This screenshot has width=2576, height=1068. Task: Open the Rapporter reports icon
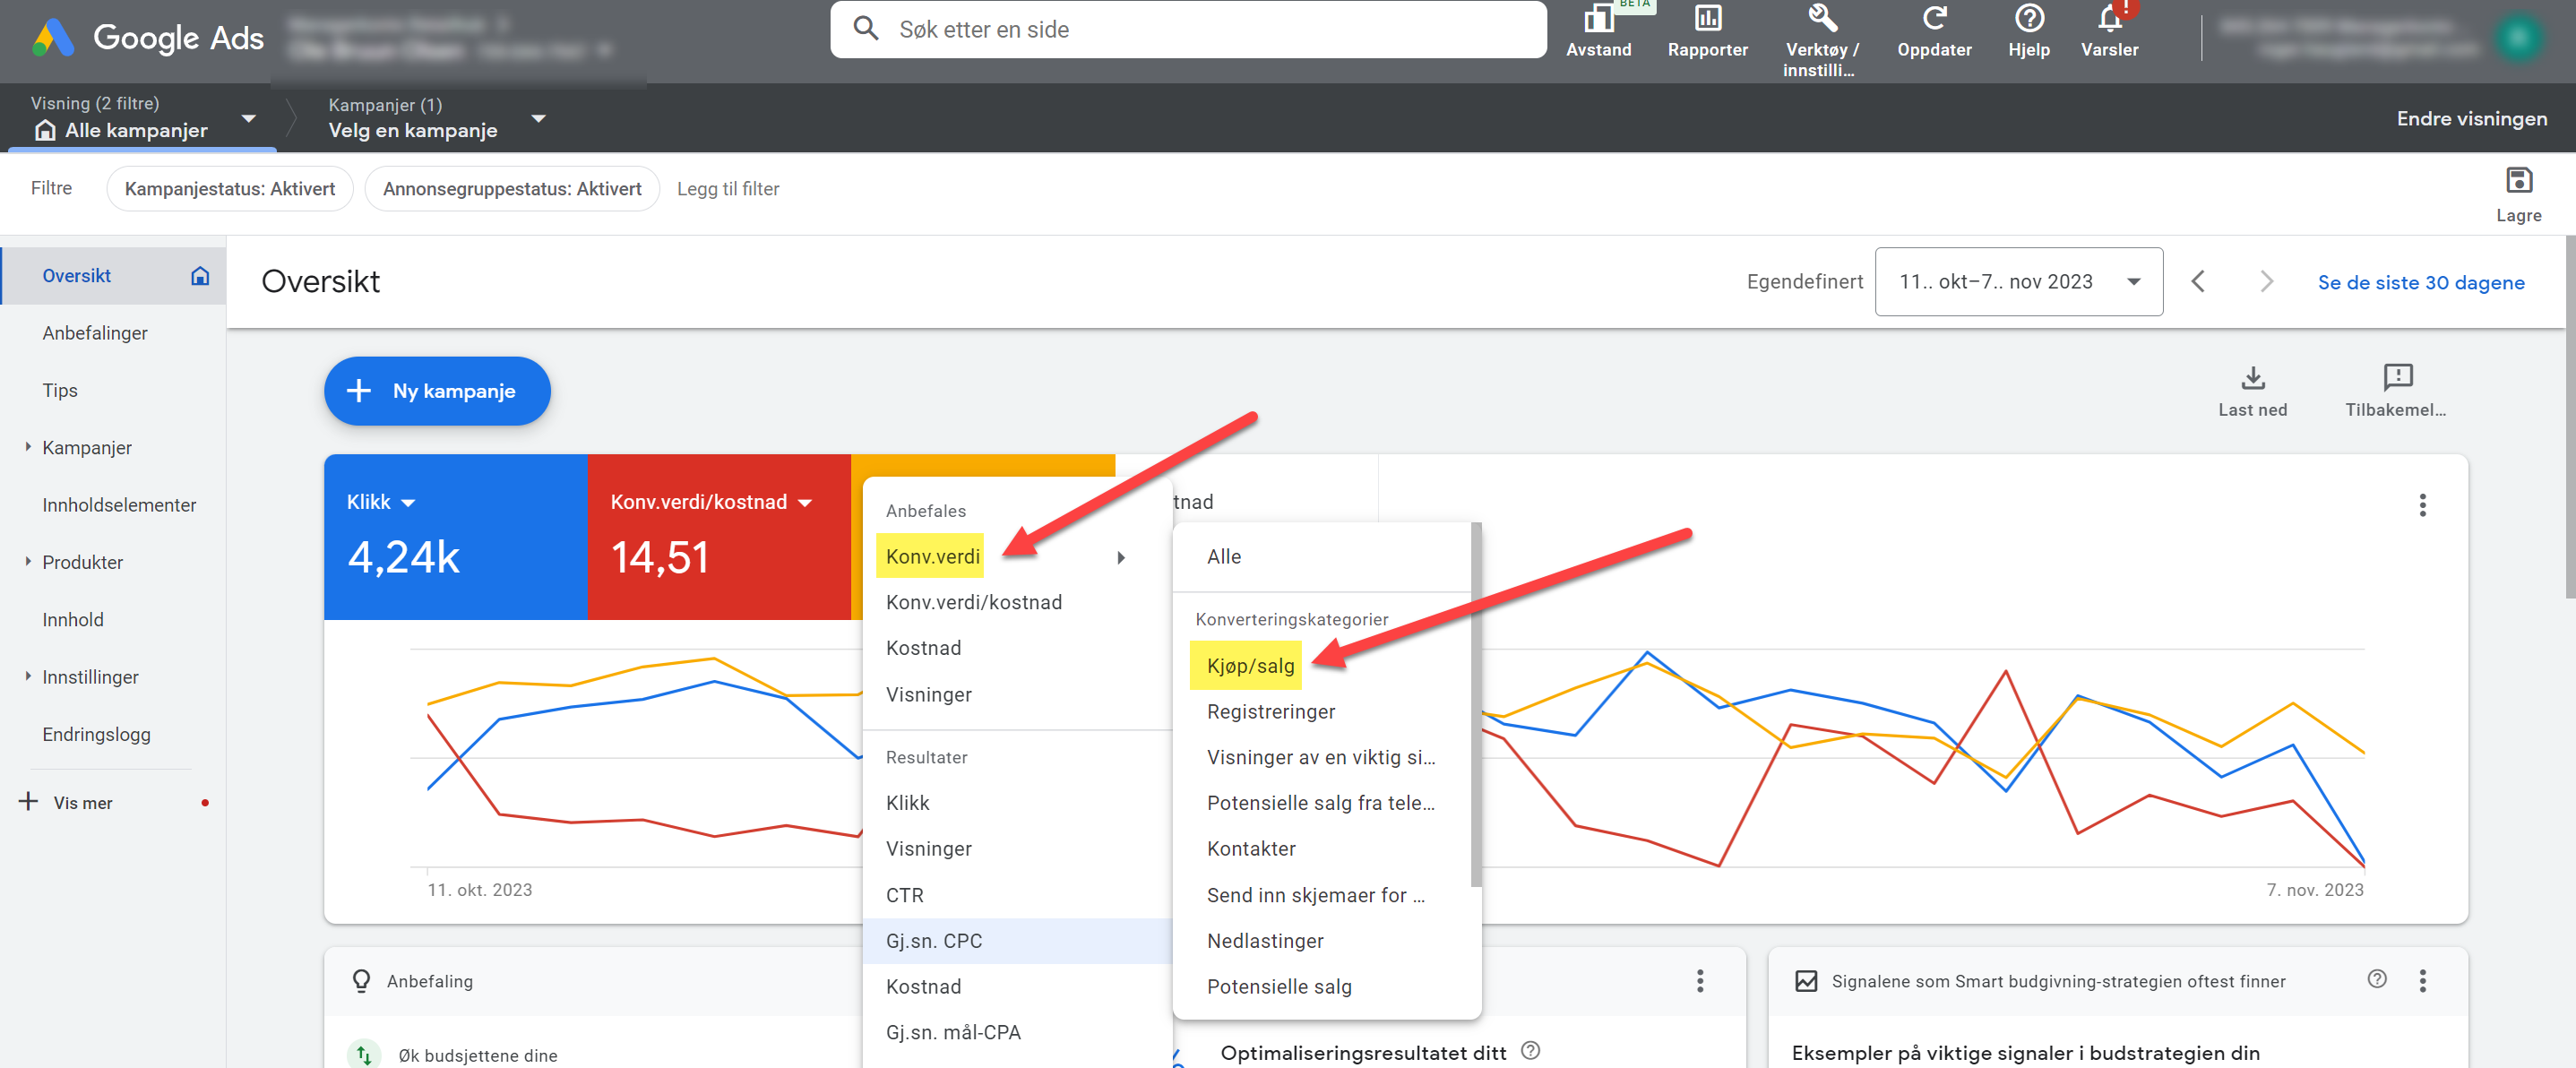(x=1707, y=20)
